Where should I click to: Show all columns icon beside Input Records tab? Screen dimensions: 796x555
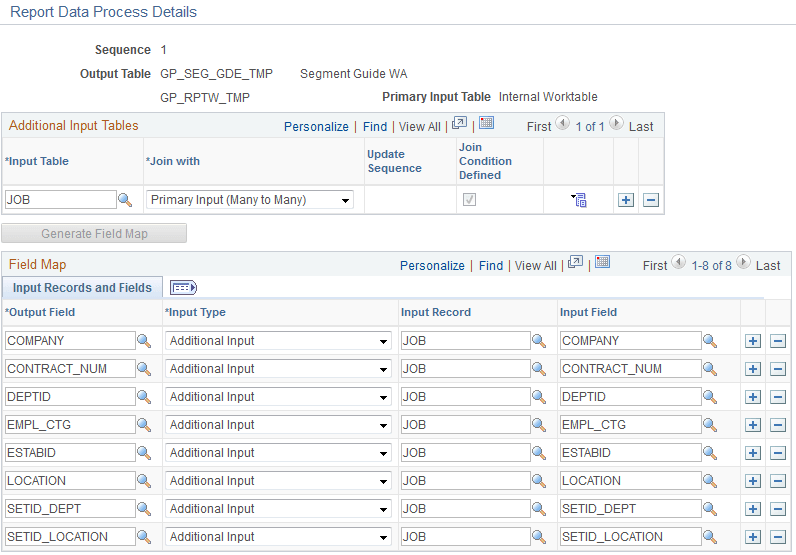point(183,288)
